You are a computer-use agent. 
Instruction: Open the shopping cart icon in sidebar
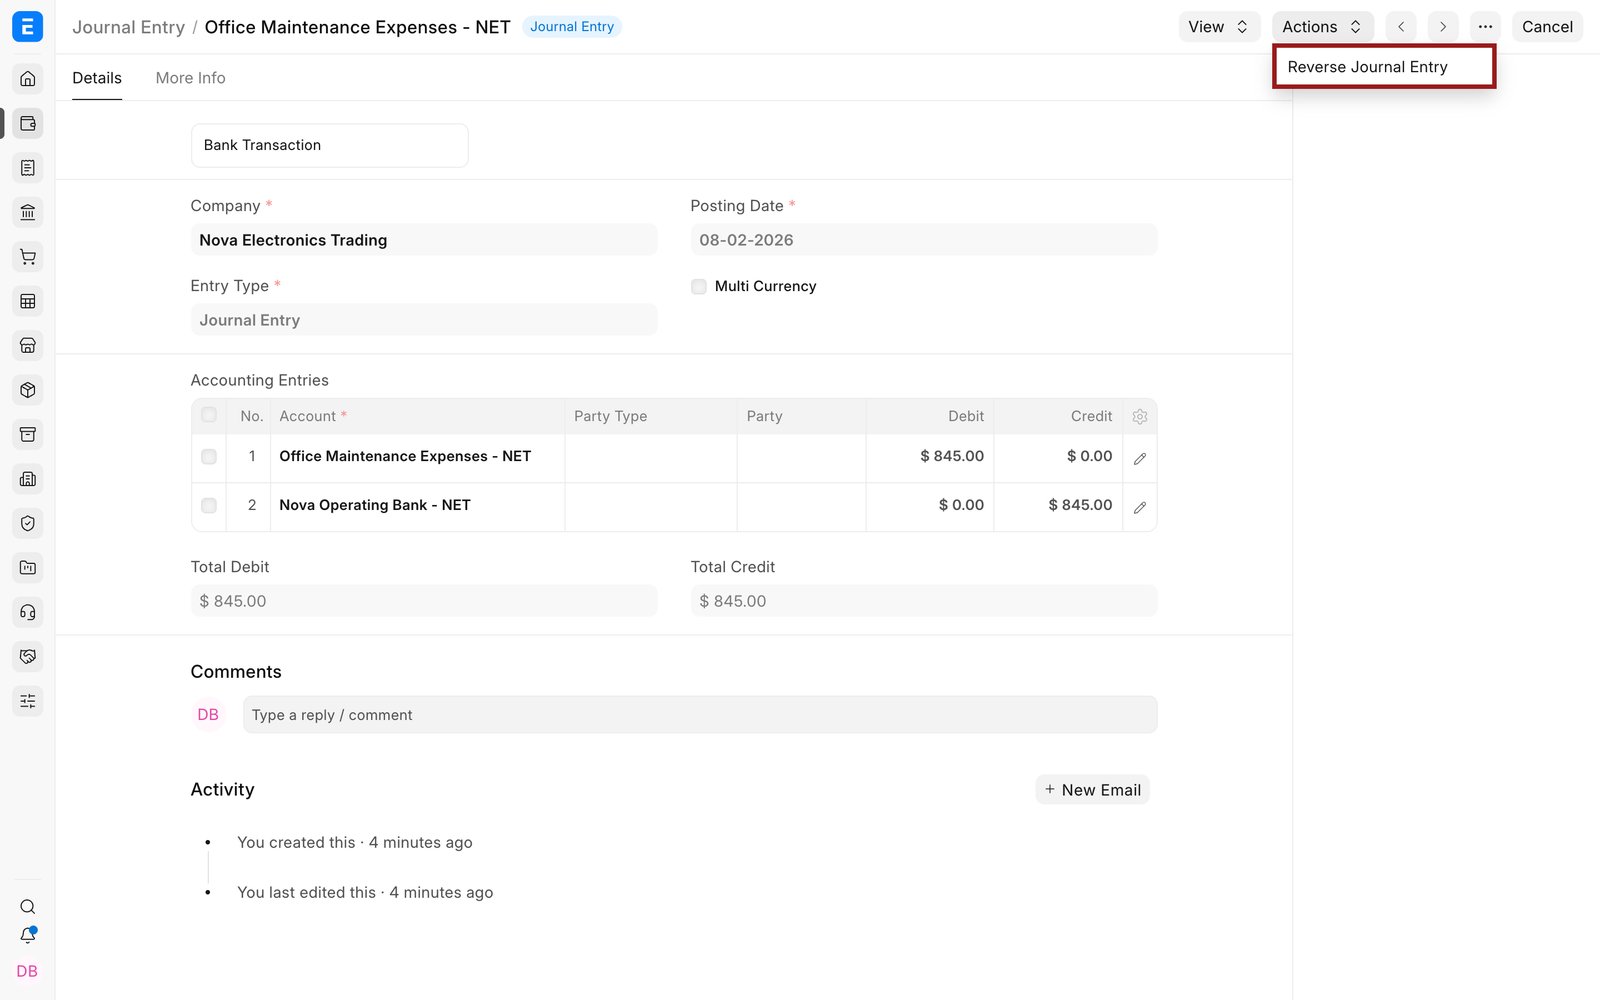click(x=28, y=257)
